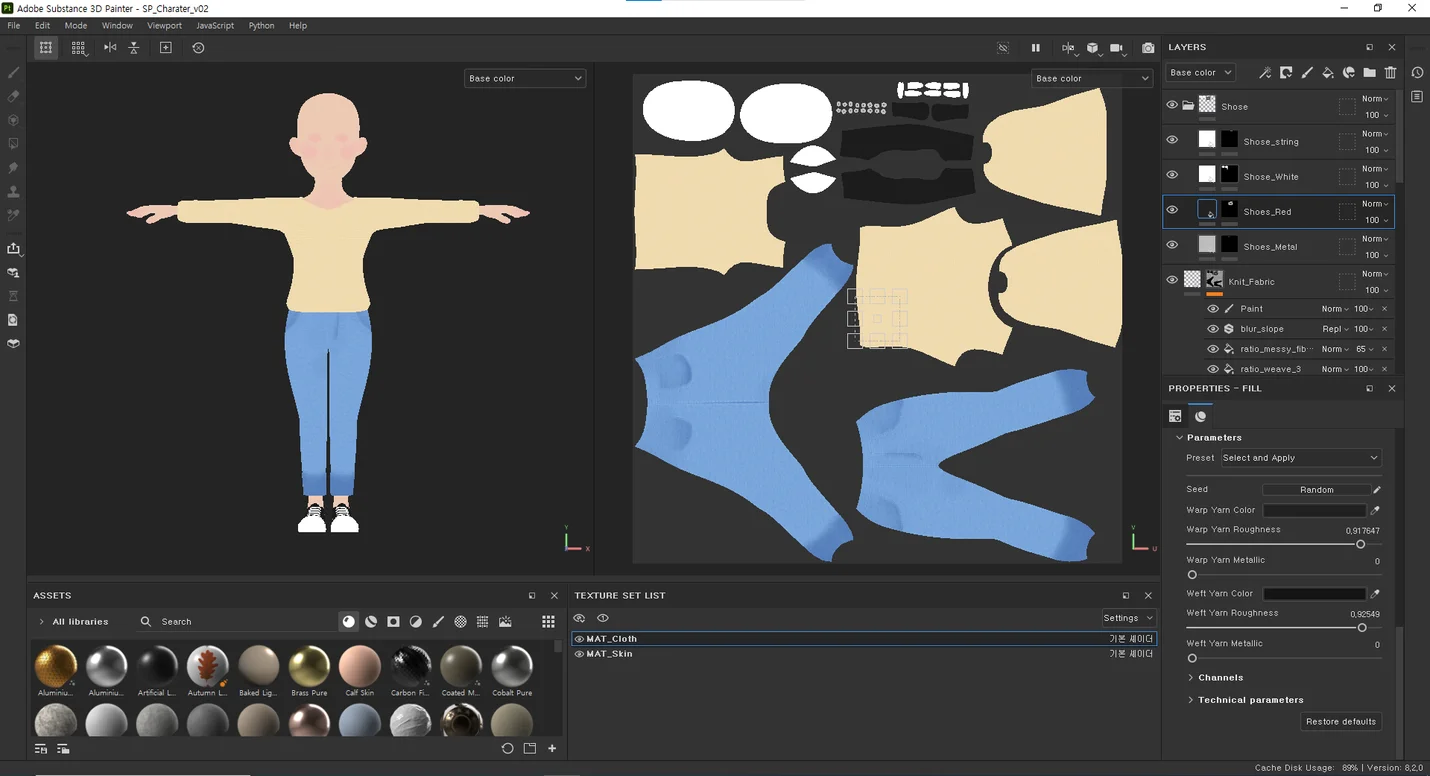Adjust the Warp Yarn Roughness slider

point(1284,544)
